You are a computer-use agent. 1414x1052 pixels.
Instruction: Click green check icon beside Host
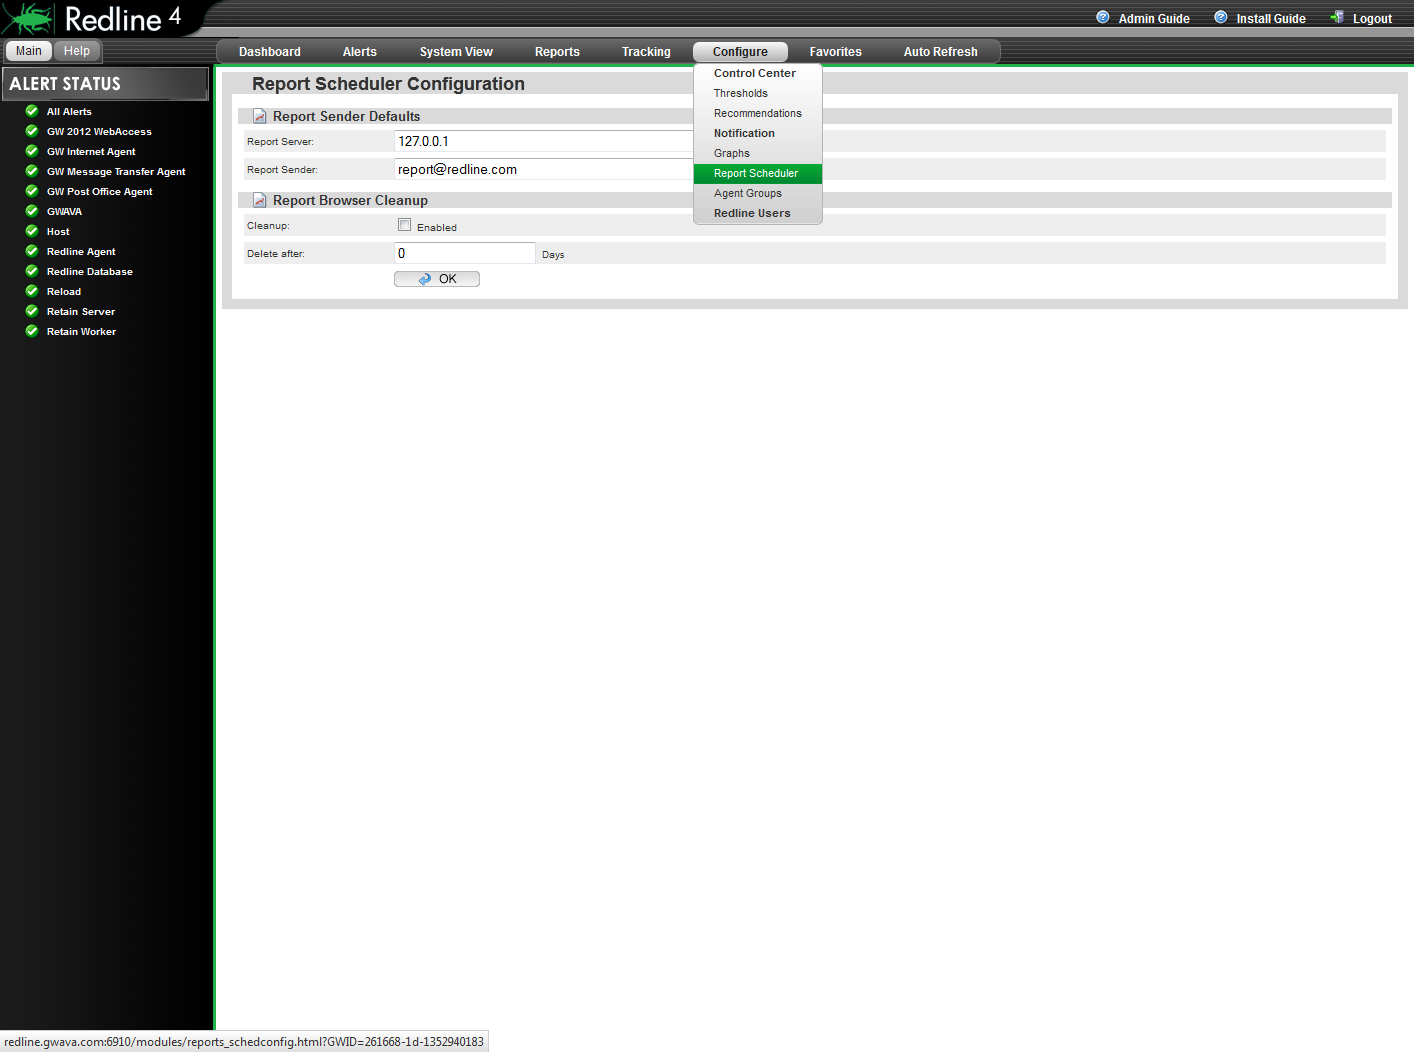click(x=32, y=231)
